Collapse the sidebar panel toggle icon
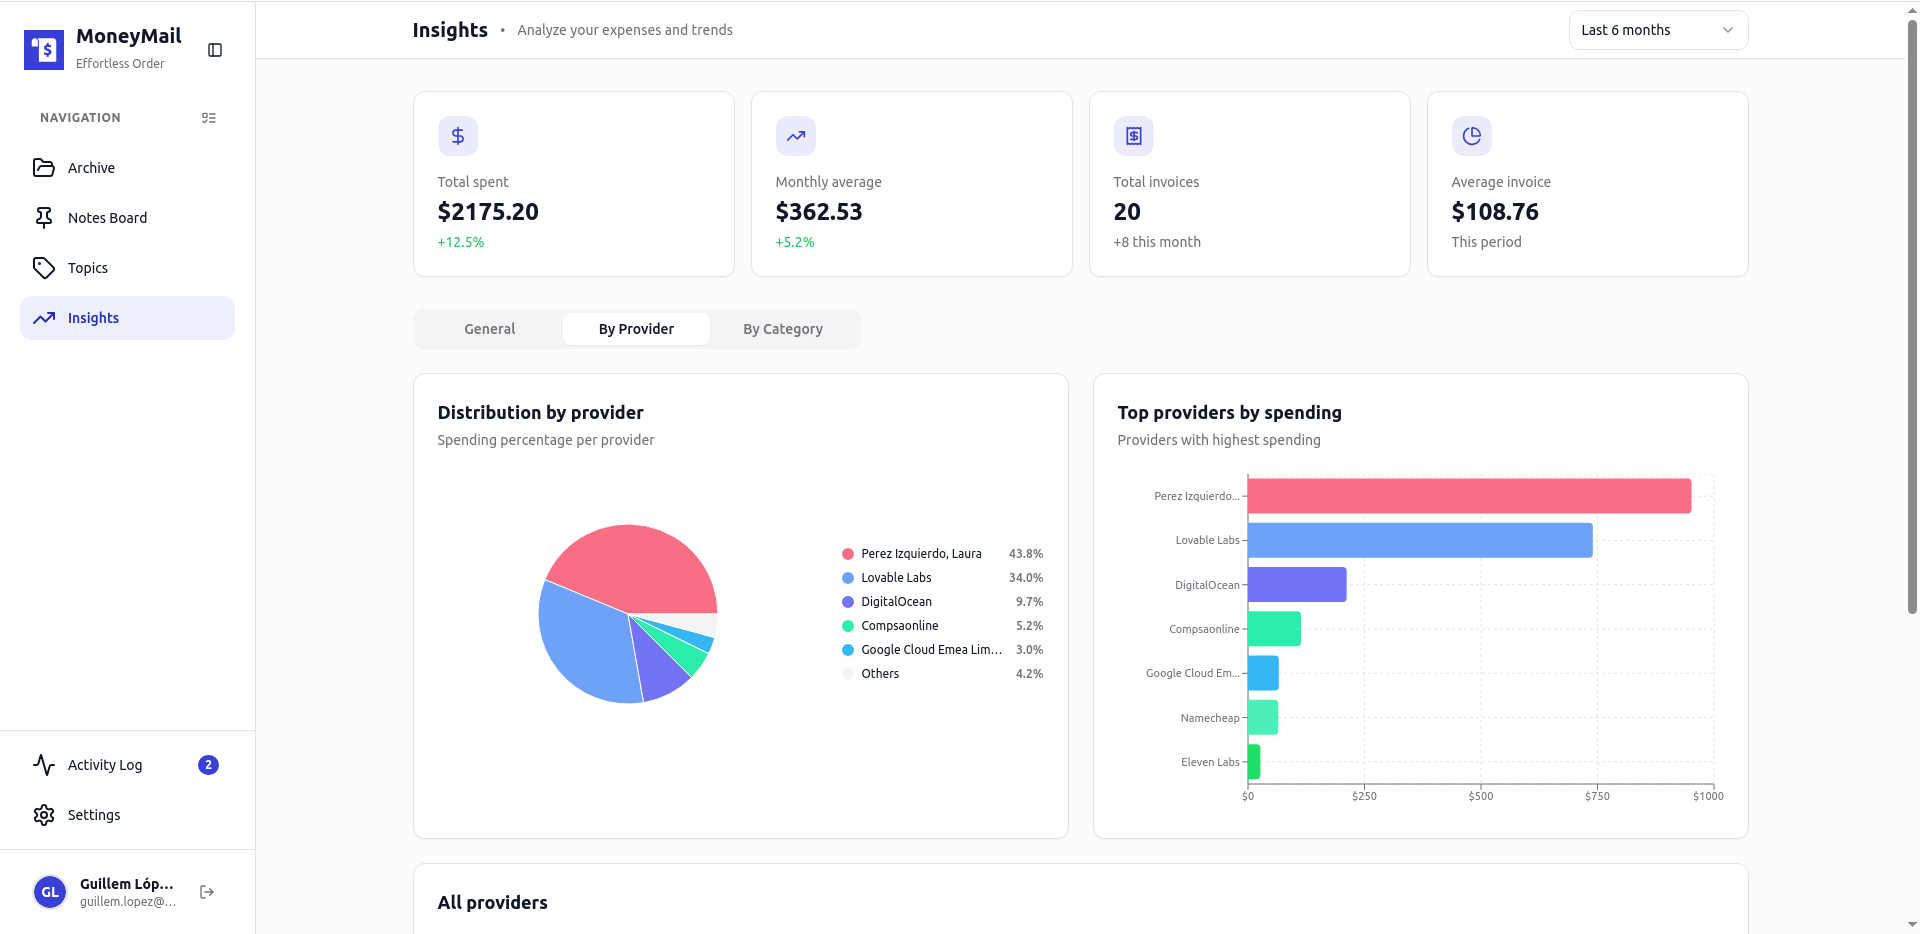Viewport: 1920px width, 934px height. click(x=215, y=50)
